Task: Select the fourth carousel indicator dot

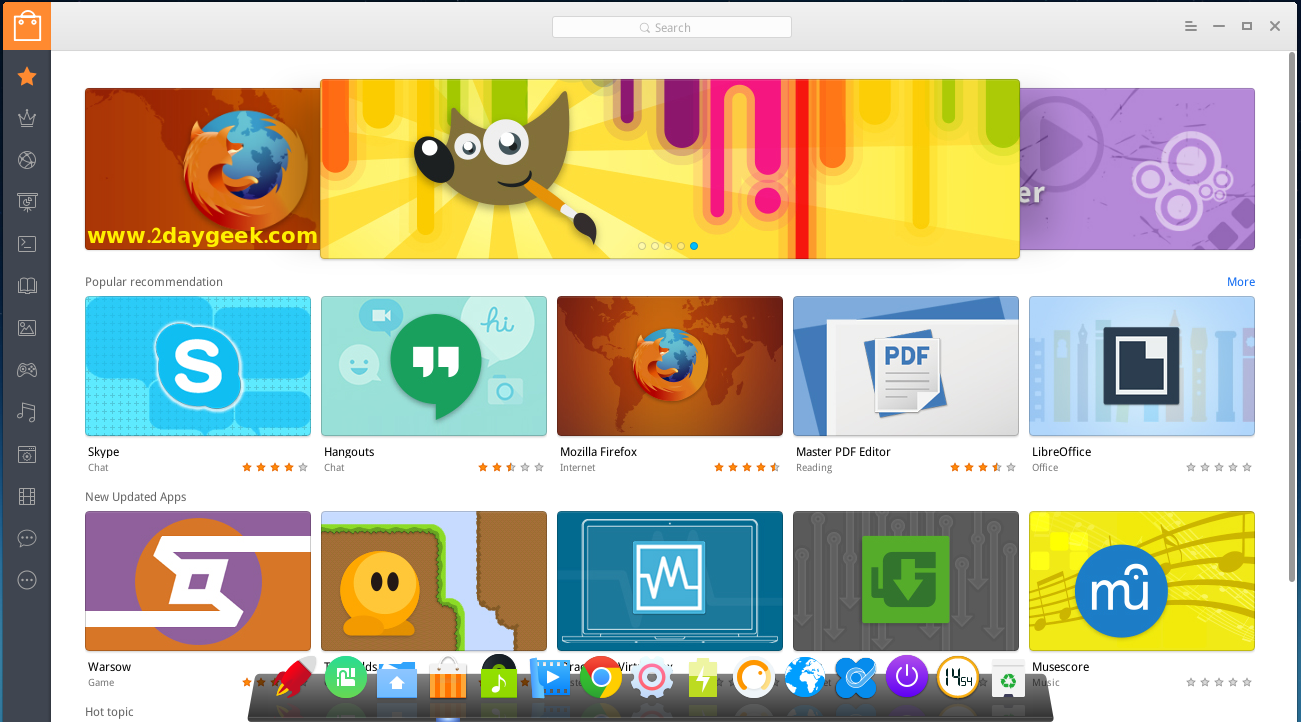Action: click(681, 245)
